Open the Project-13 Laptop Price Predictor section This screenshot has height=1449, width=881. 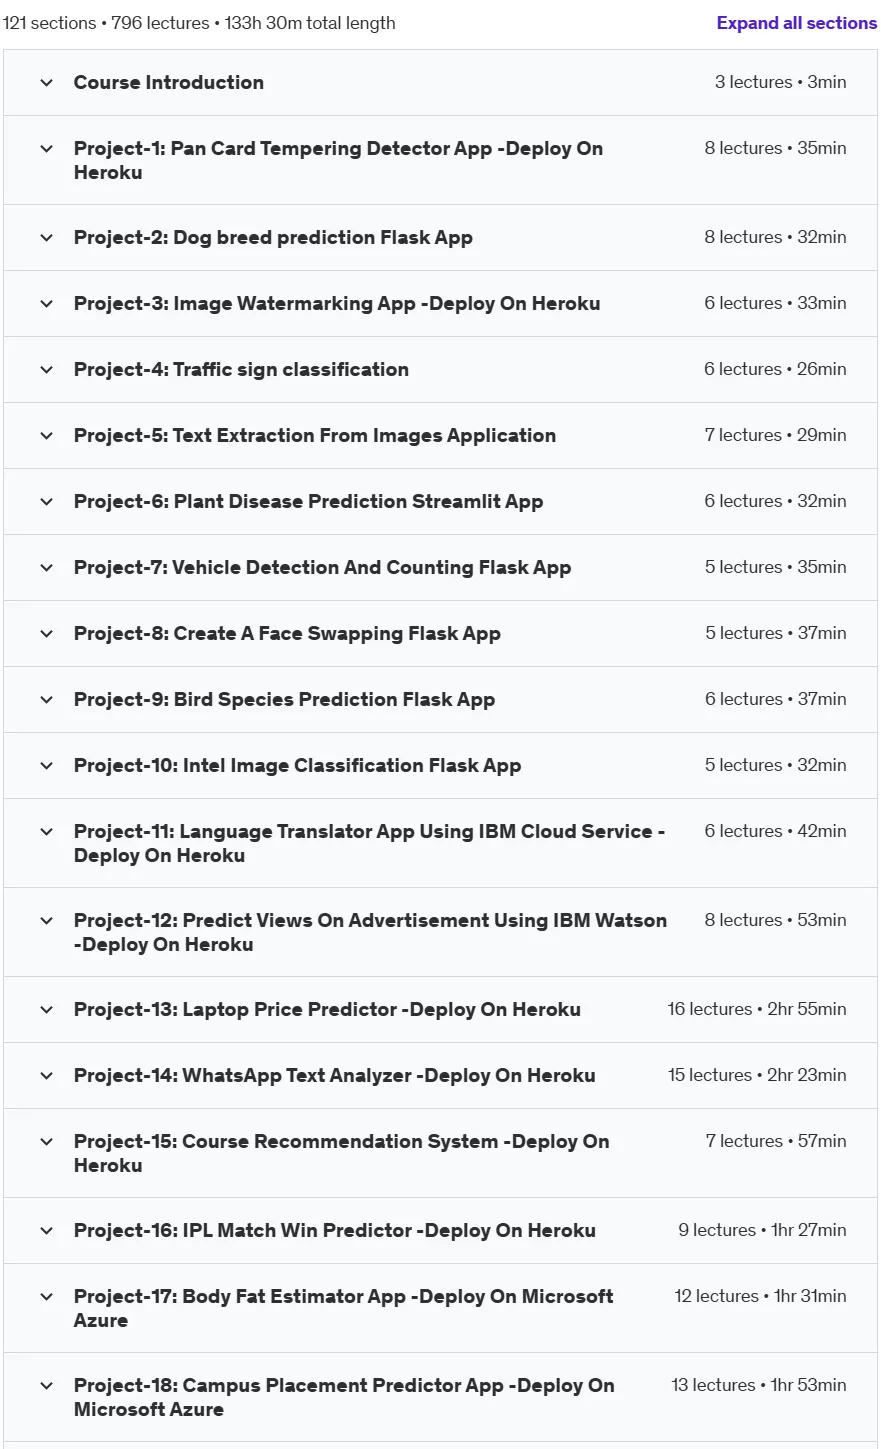pos(440,1010)
